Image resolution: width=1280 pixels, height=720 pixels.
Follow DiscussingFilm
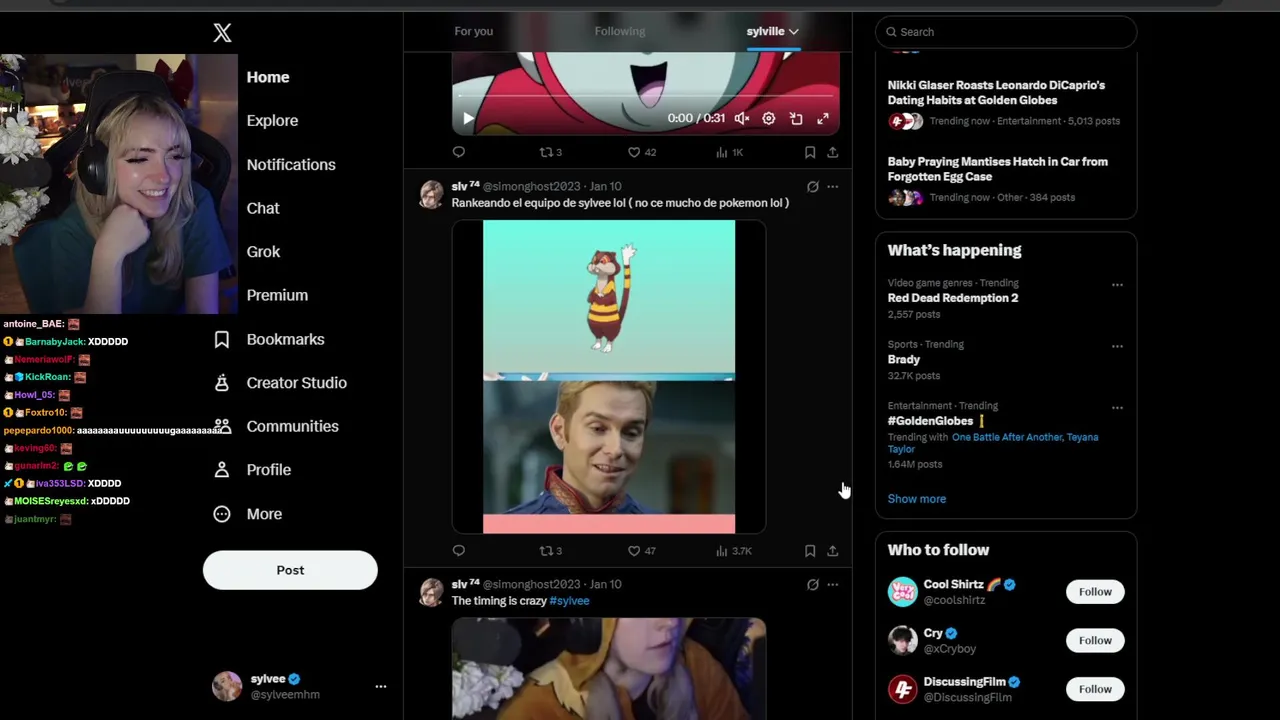click(1095, 689)
